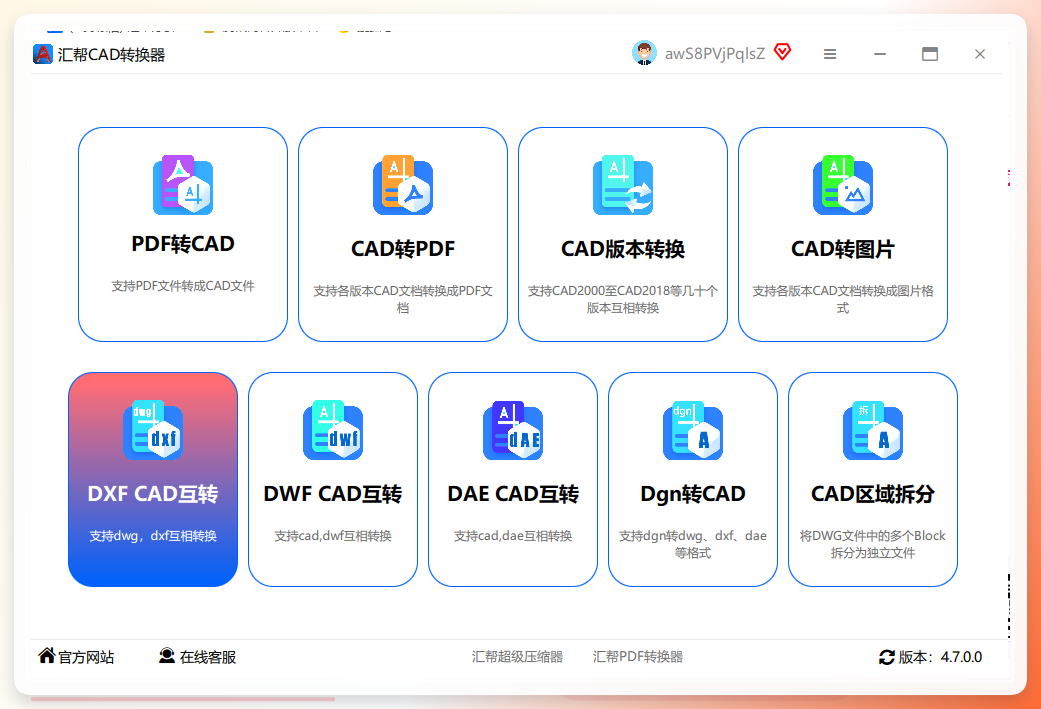Open the 汇帮PDF转换器 link

(x=637, y=657)
